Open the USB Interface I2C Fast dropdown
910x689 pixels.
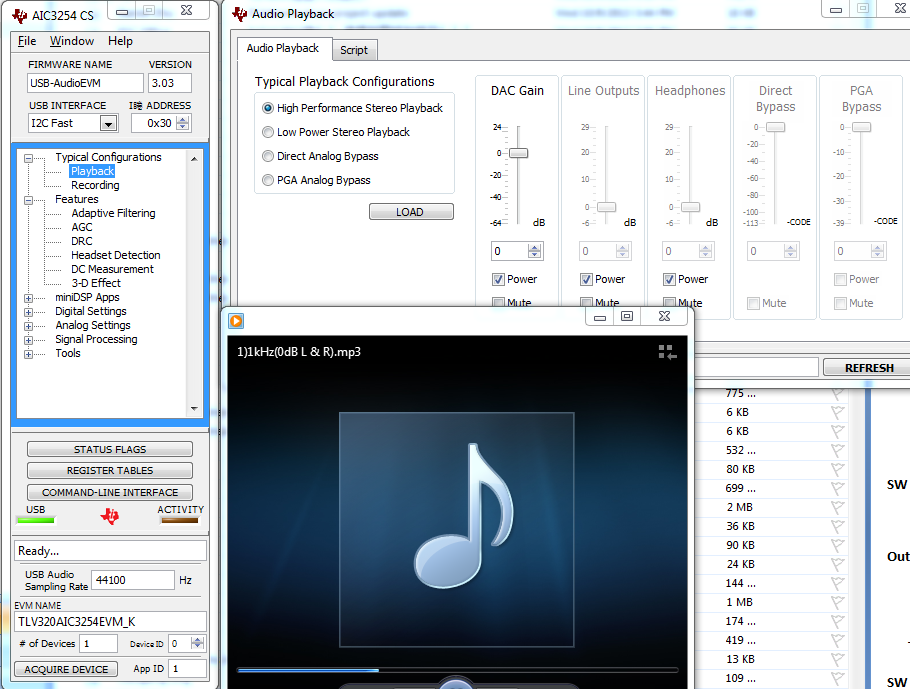pyautogui.click(x=109, y=124)
